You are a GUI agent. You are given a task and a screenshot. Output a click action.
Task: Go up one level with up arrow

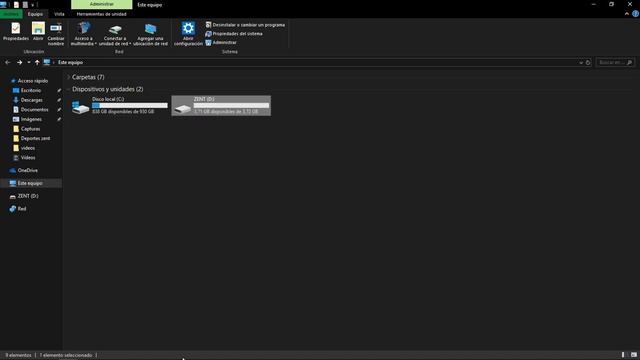click(x=37, y=62)
